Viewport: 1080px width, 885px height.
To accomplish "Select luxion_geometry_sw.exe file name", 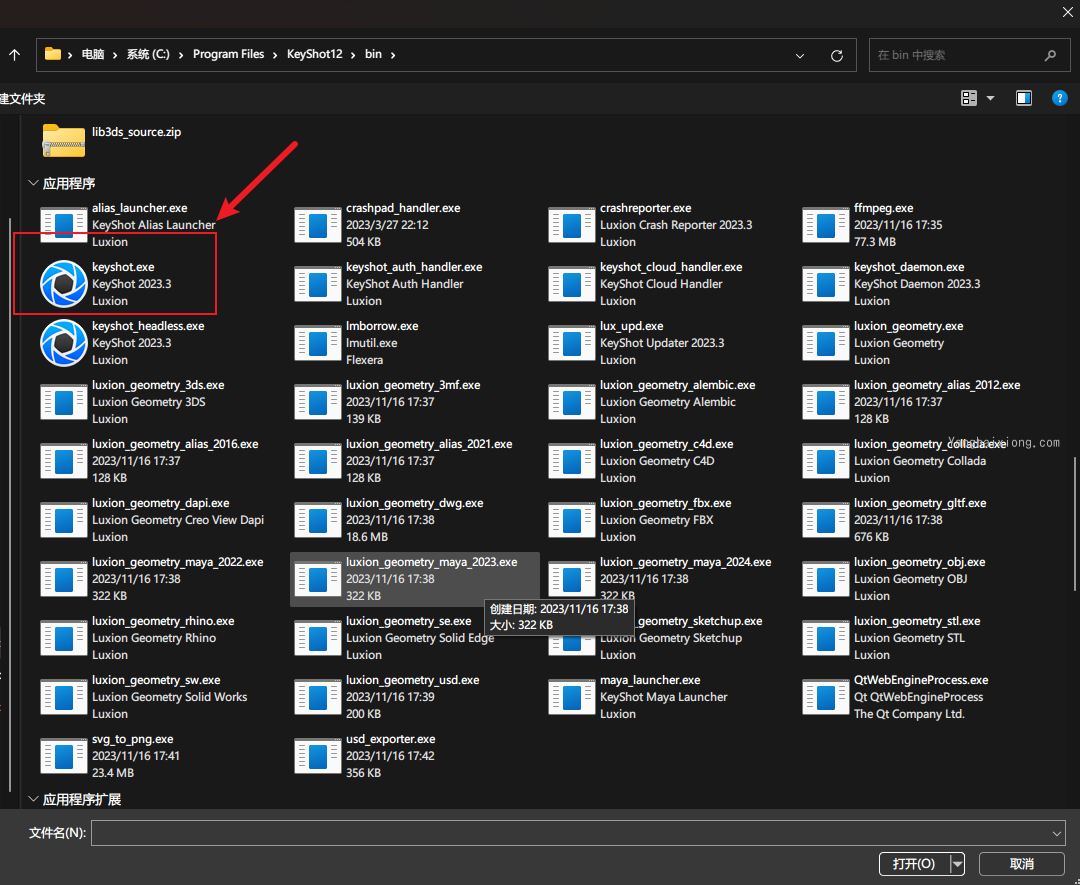I will 156,680.
